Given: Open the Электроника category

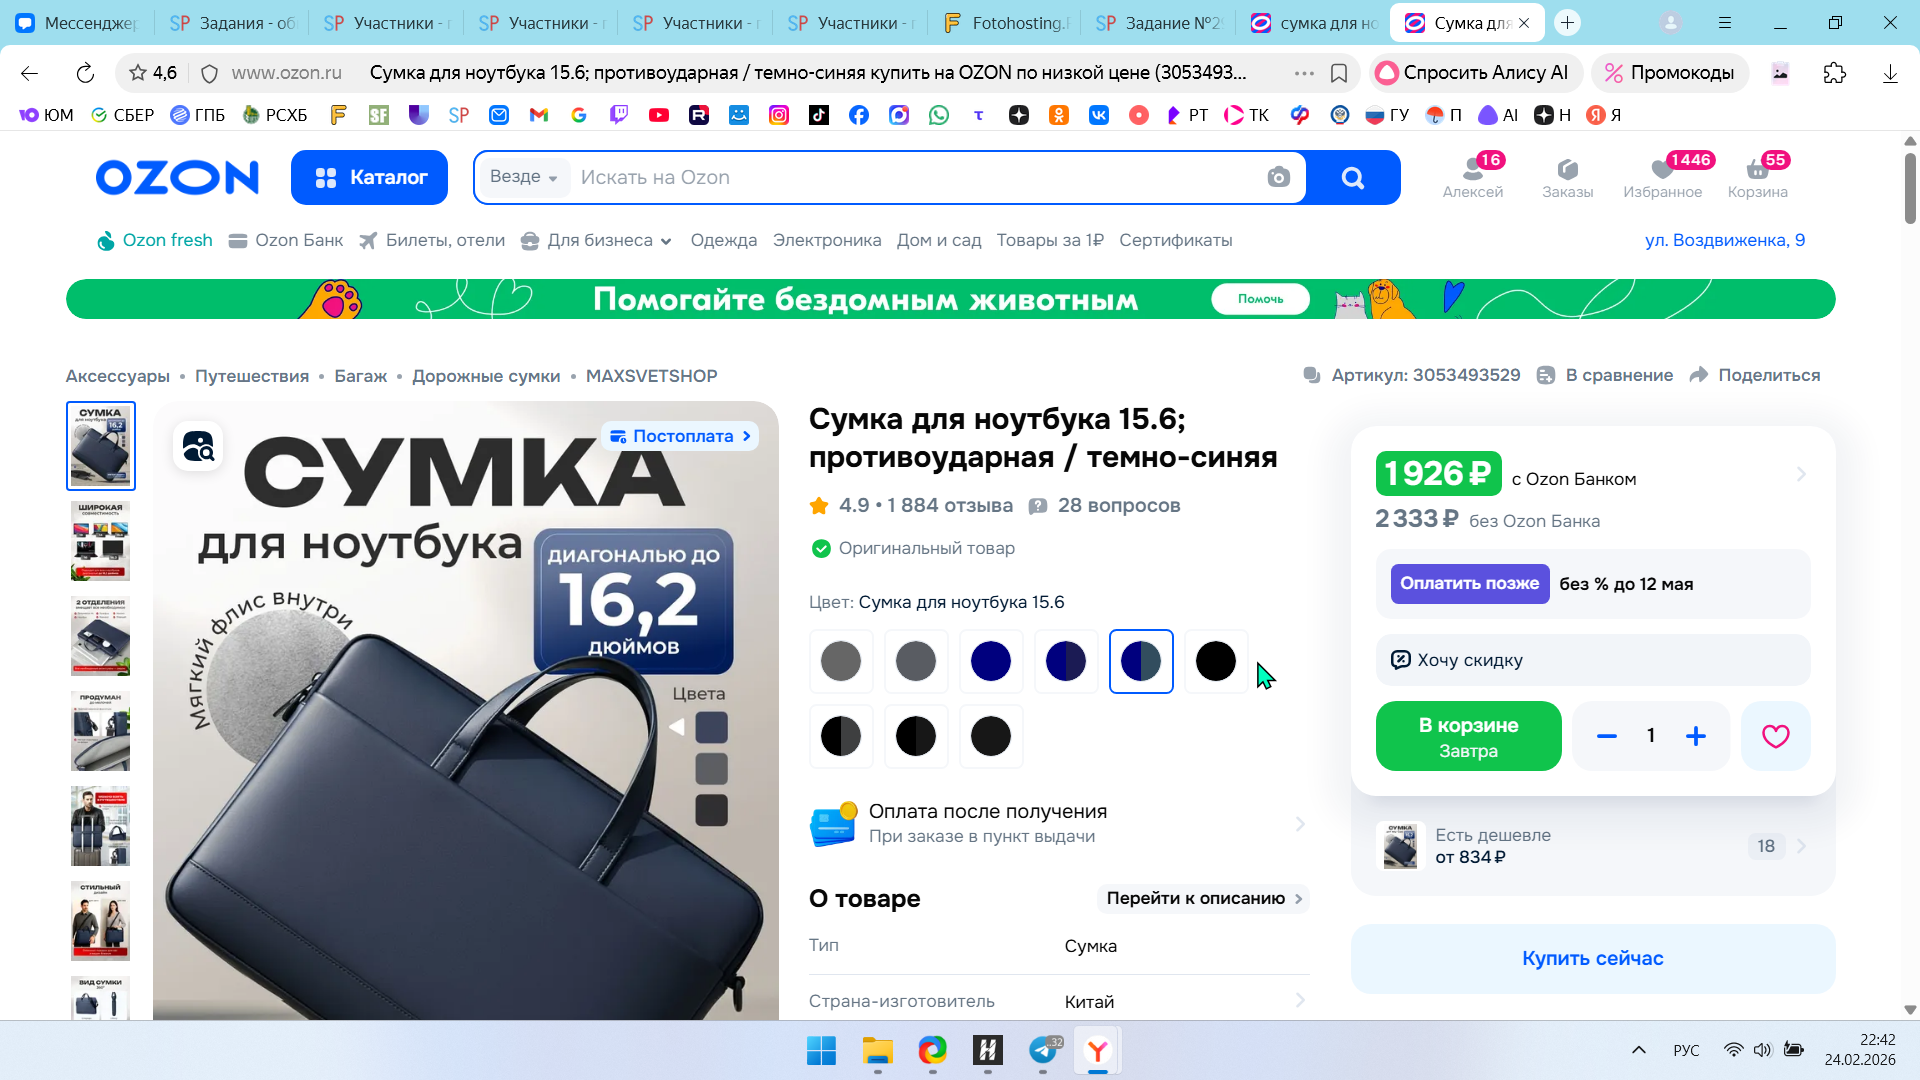Looking at the screenshot, I should (826, 240).
